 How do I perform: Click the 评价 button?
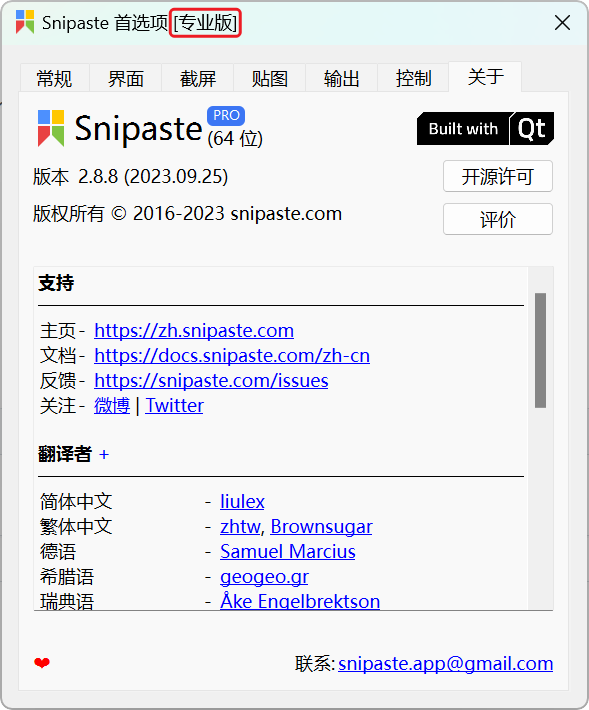[x=498, y=219]
